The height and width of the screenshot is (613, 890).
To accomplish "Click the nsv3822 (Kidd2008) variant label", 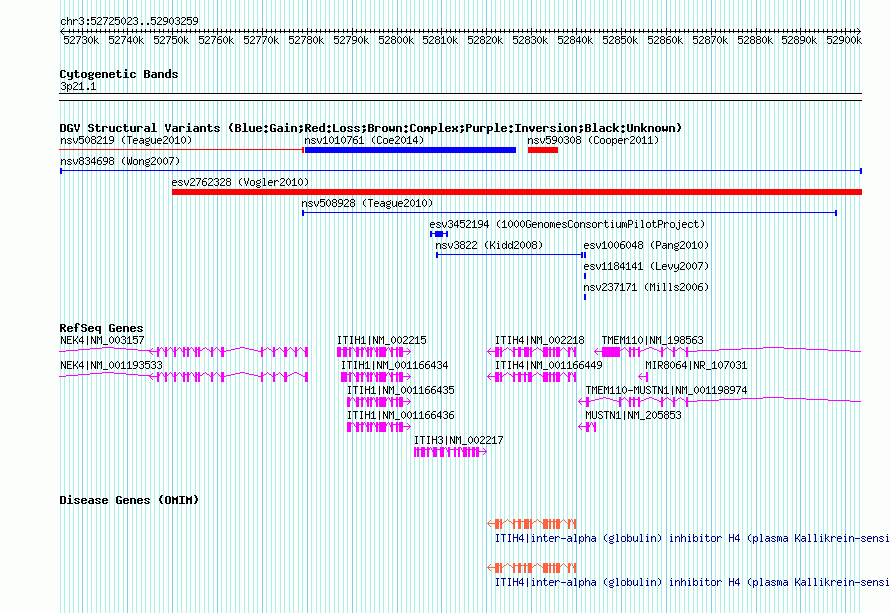I will (489, 245).
